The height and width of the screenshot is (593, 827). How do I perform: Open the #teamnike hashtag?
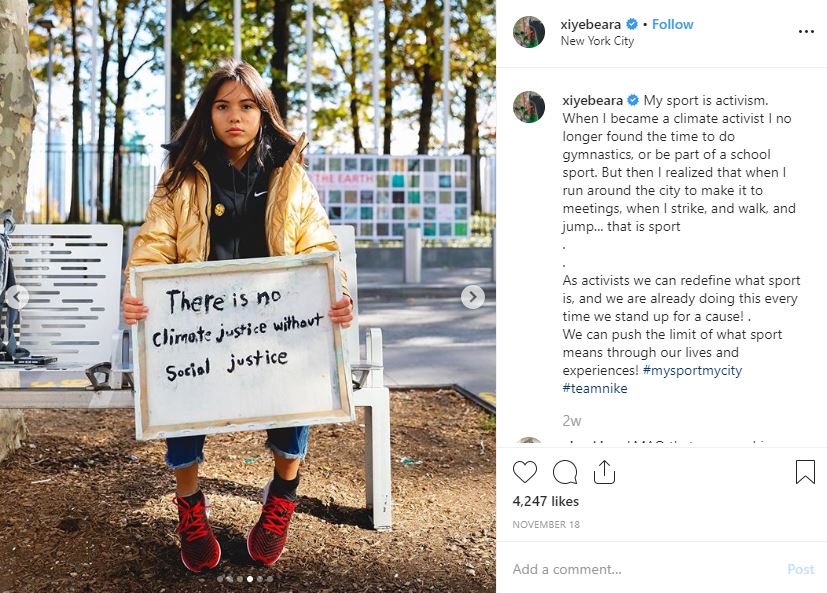[x=595, y=388]
